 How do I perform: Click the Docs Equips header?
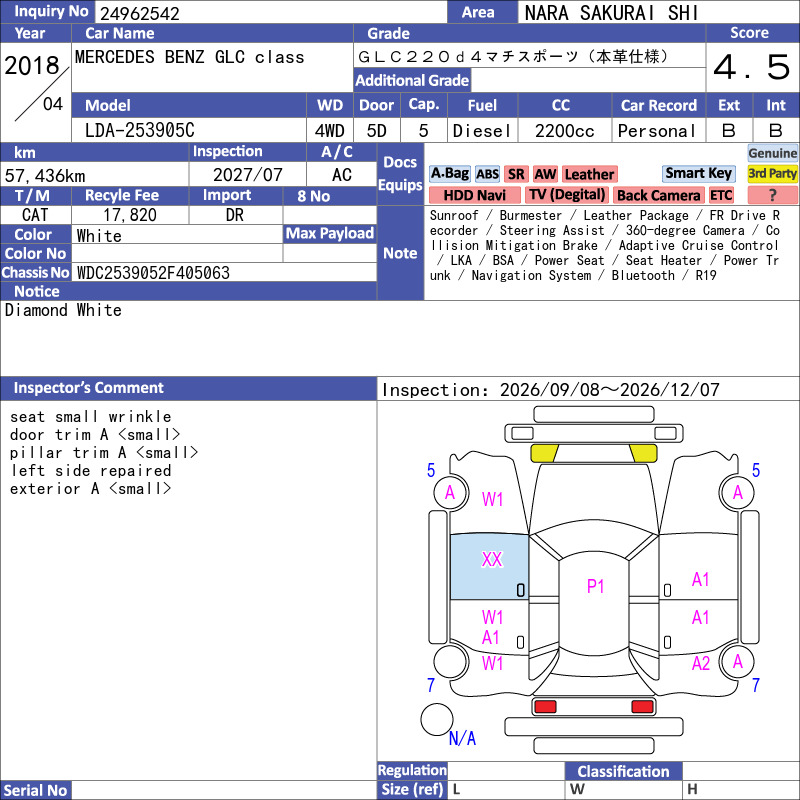click(401, 174)
